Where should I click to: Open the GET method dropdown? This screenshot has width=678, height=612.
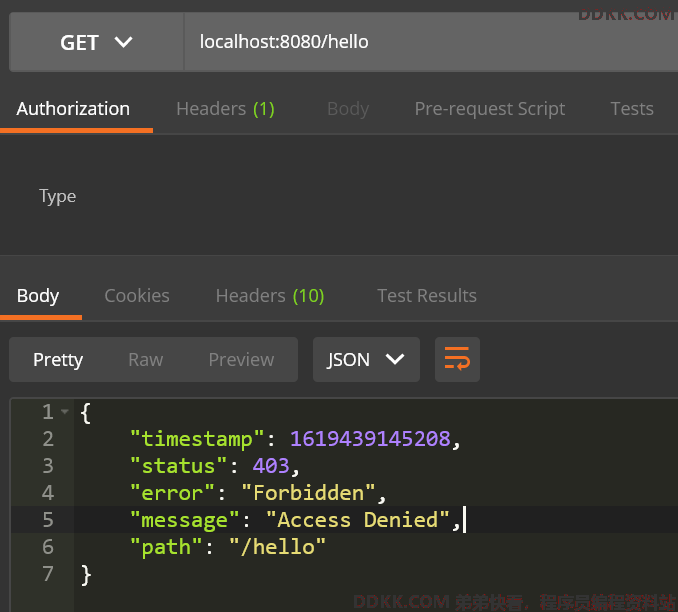[96, 42]
